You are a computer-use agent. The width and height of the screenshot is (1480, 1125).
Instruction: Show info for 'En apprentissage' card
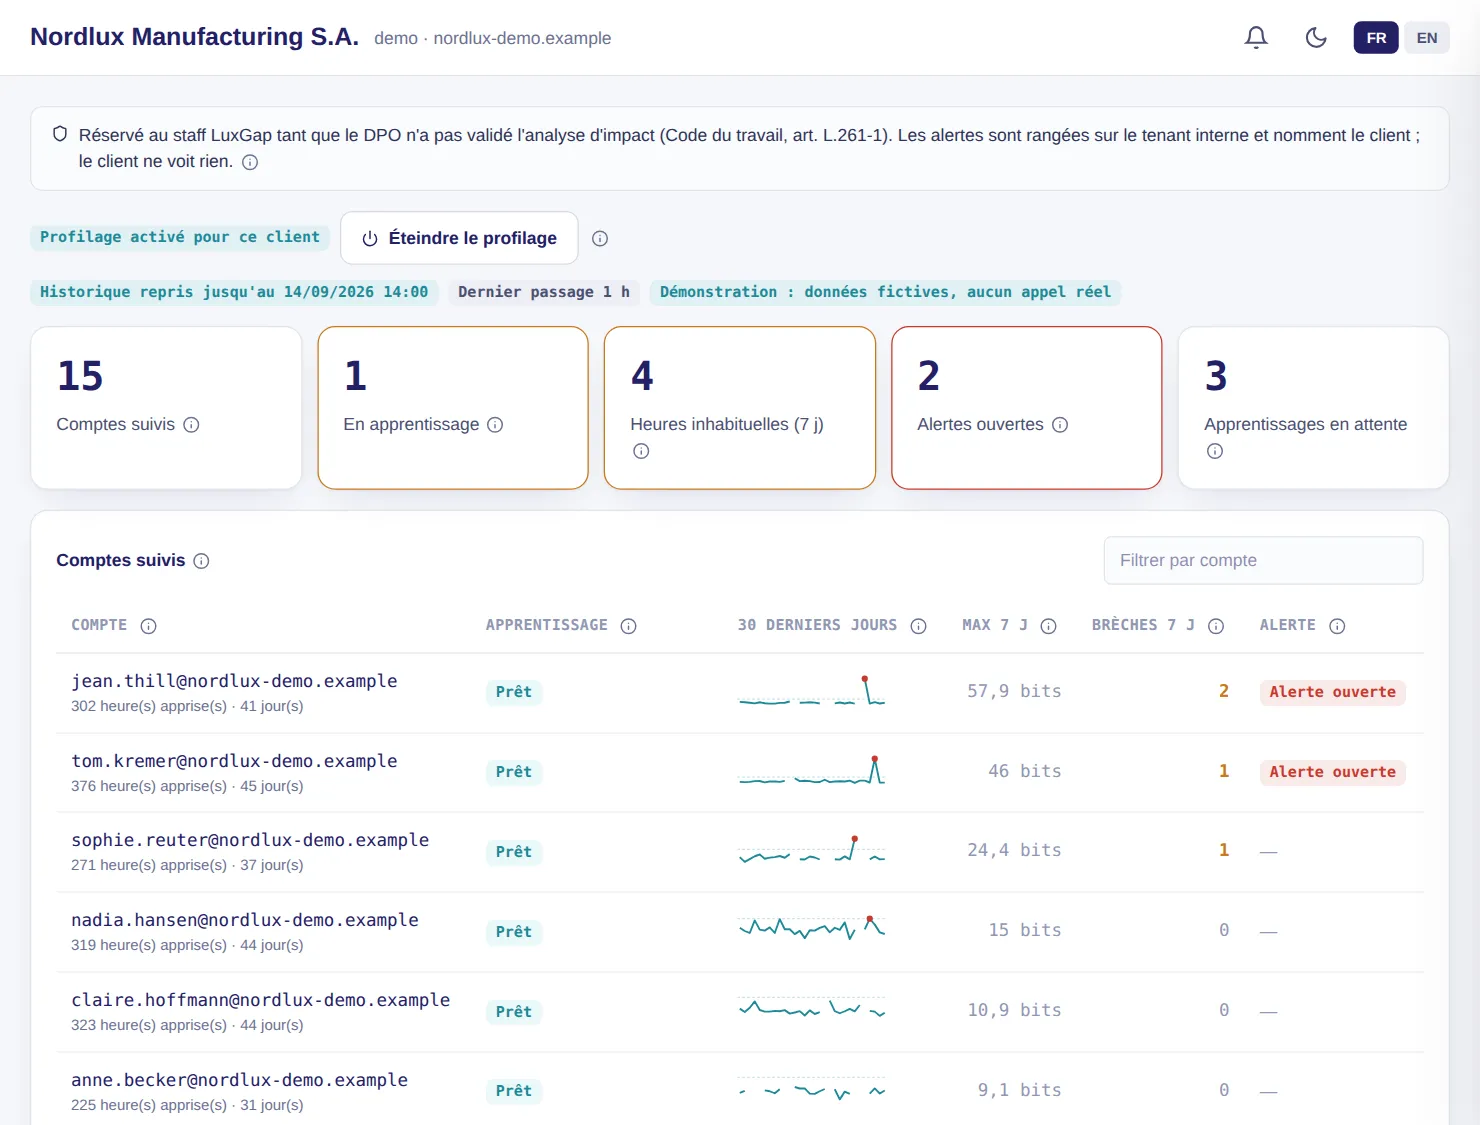click(x=495, y=425)
